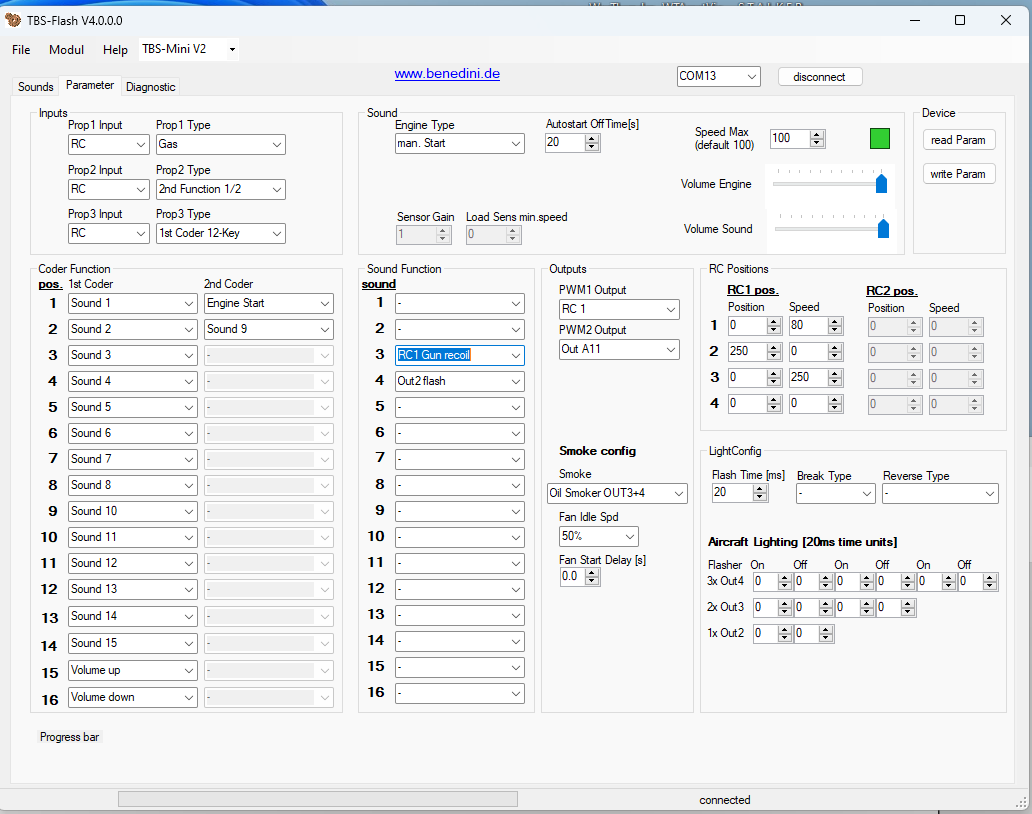Click the first 2x Out3 On field

click(x=765, y=607)
